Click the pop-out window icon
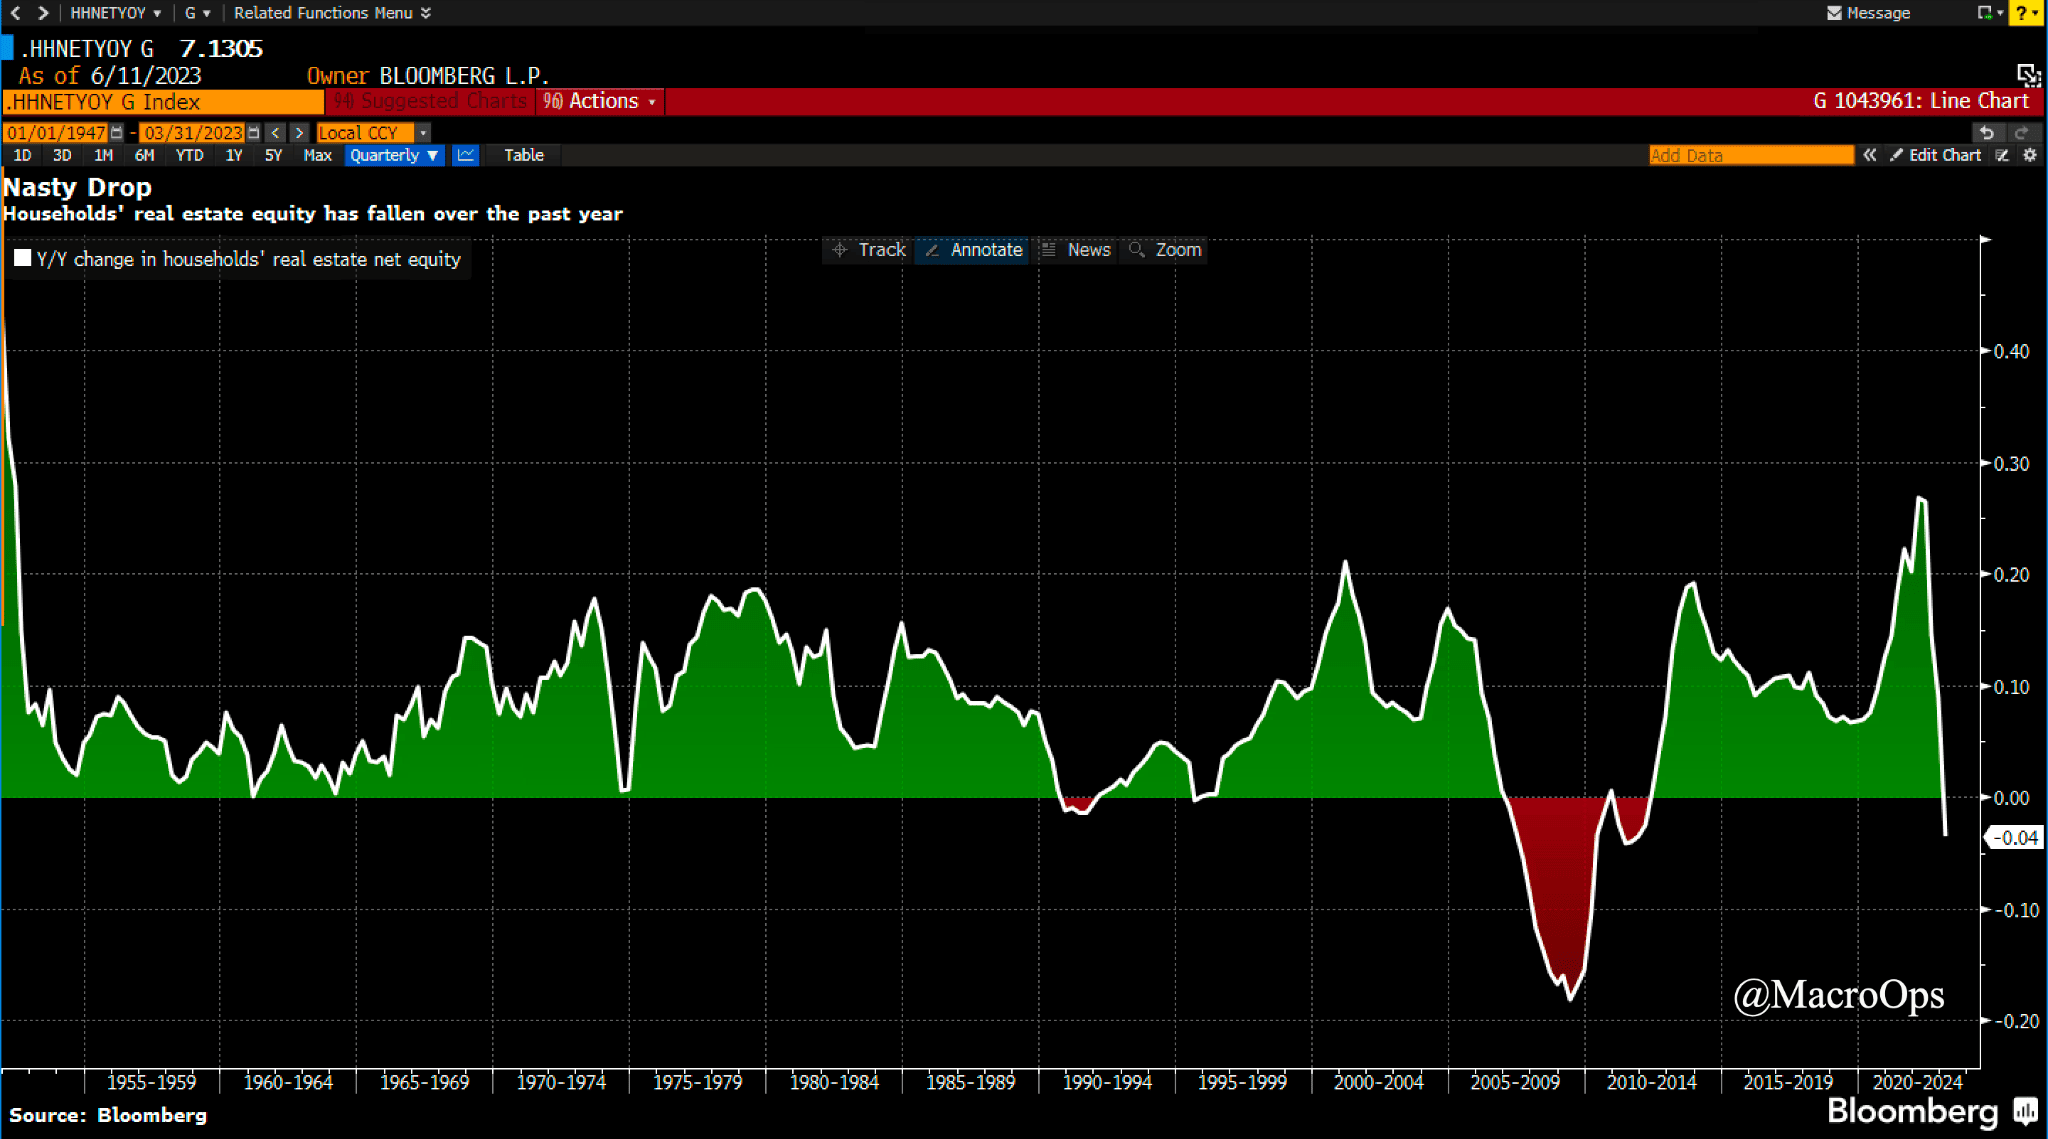The width and height of the screenshot is (2048, 1139). click(2028, 75)
